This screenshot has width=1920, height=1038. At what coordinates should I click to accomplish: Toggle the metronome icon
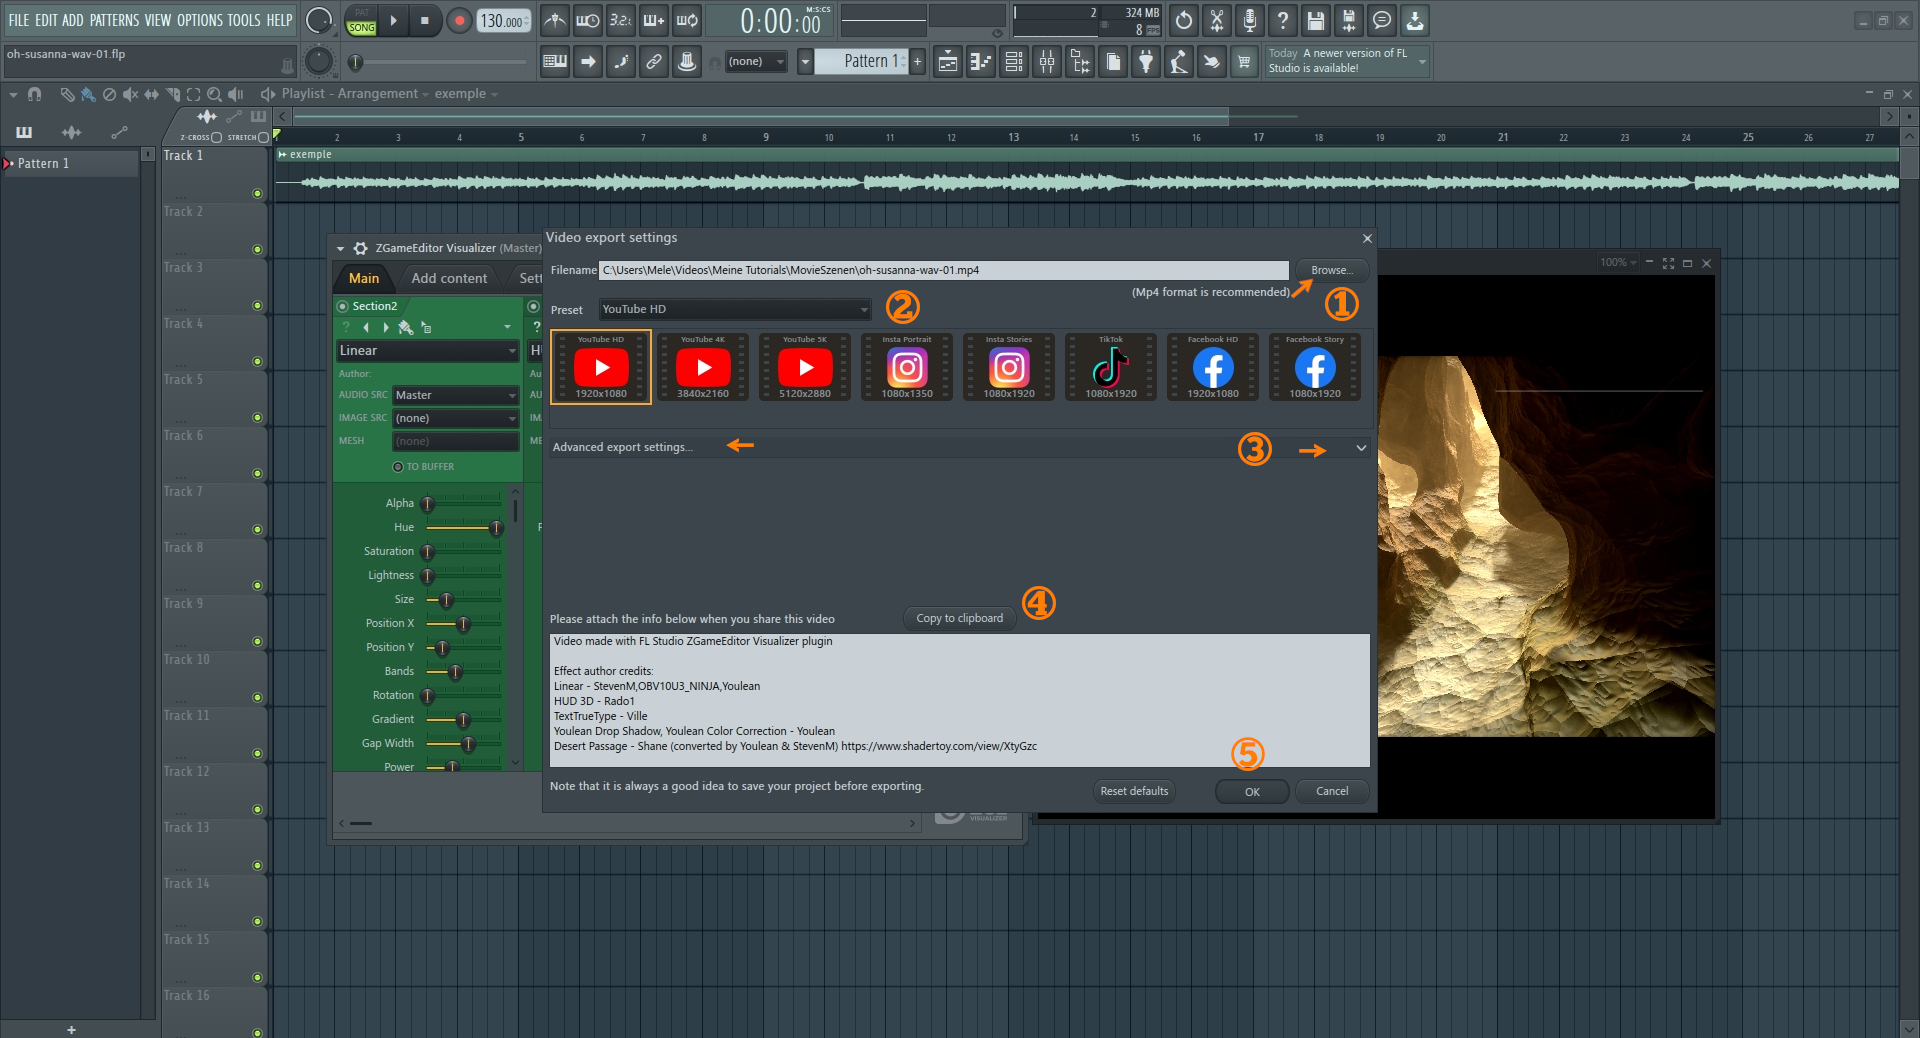(x=555, y=20)
